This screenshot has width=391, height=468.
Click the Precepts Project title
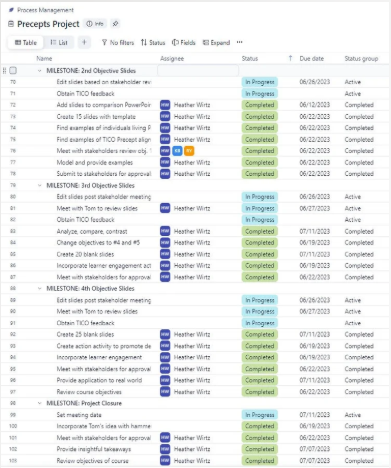(x=48, y=24)
